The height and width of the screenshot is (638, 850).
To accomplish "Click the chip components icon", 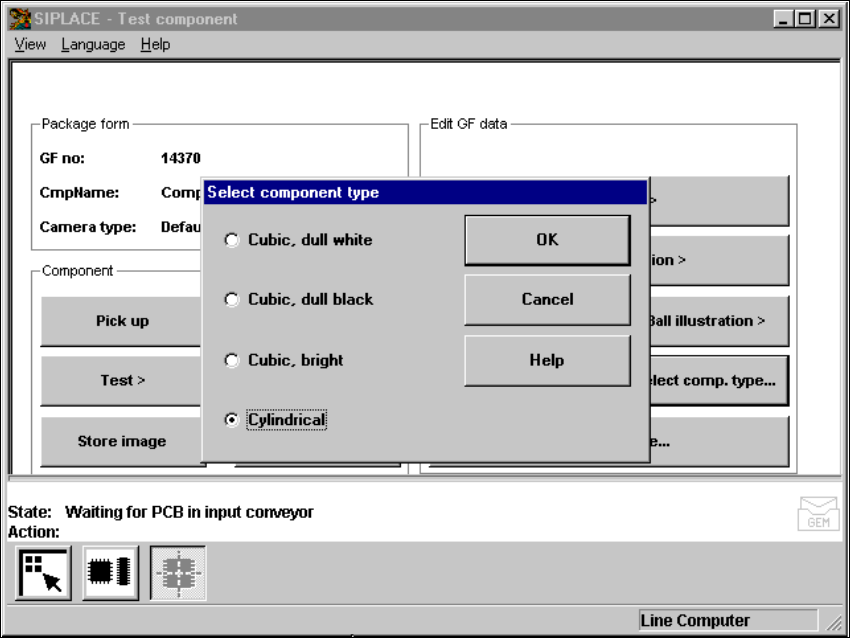I will tap(110, 573).
